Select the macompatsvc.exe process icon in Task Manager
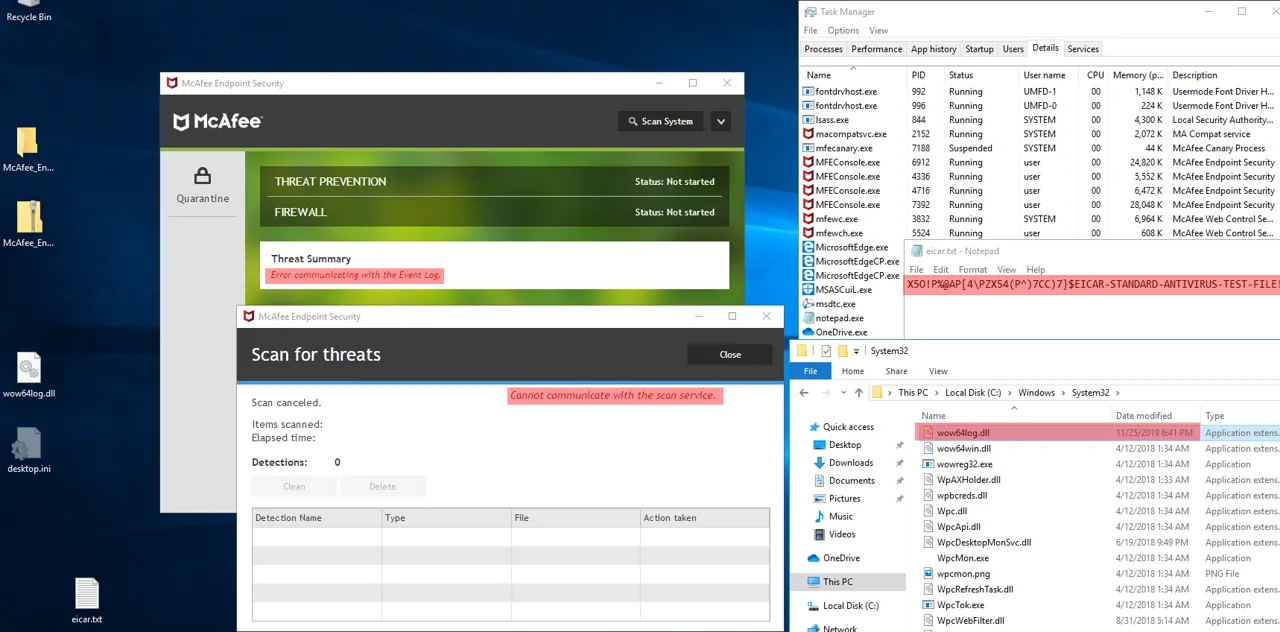This screenshot has width=1280, height=632. [808, 134]
